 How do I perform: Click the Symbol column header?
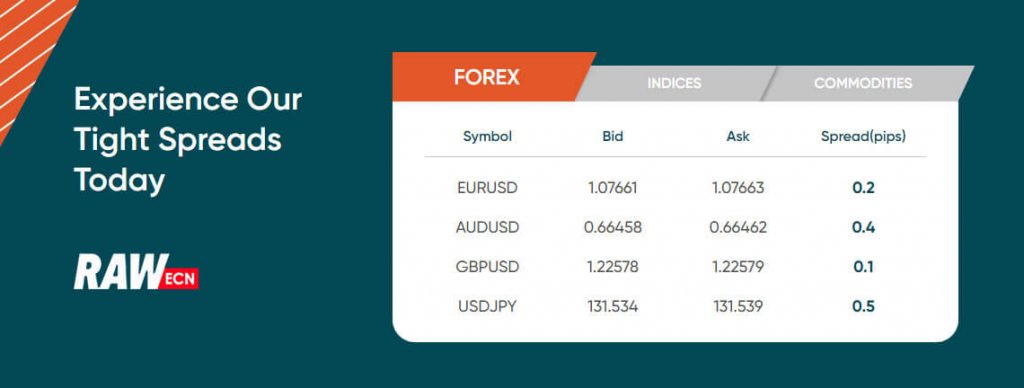click(x=487, y=137)
